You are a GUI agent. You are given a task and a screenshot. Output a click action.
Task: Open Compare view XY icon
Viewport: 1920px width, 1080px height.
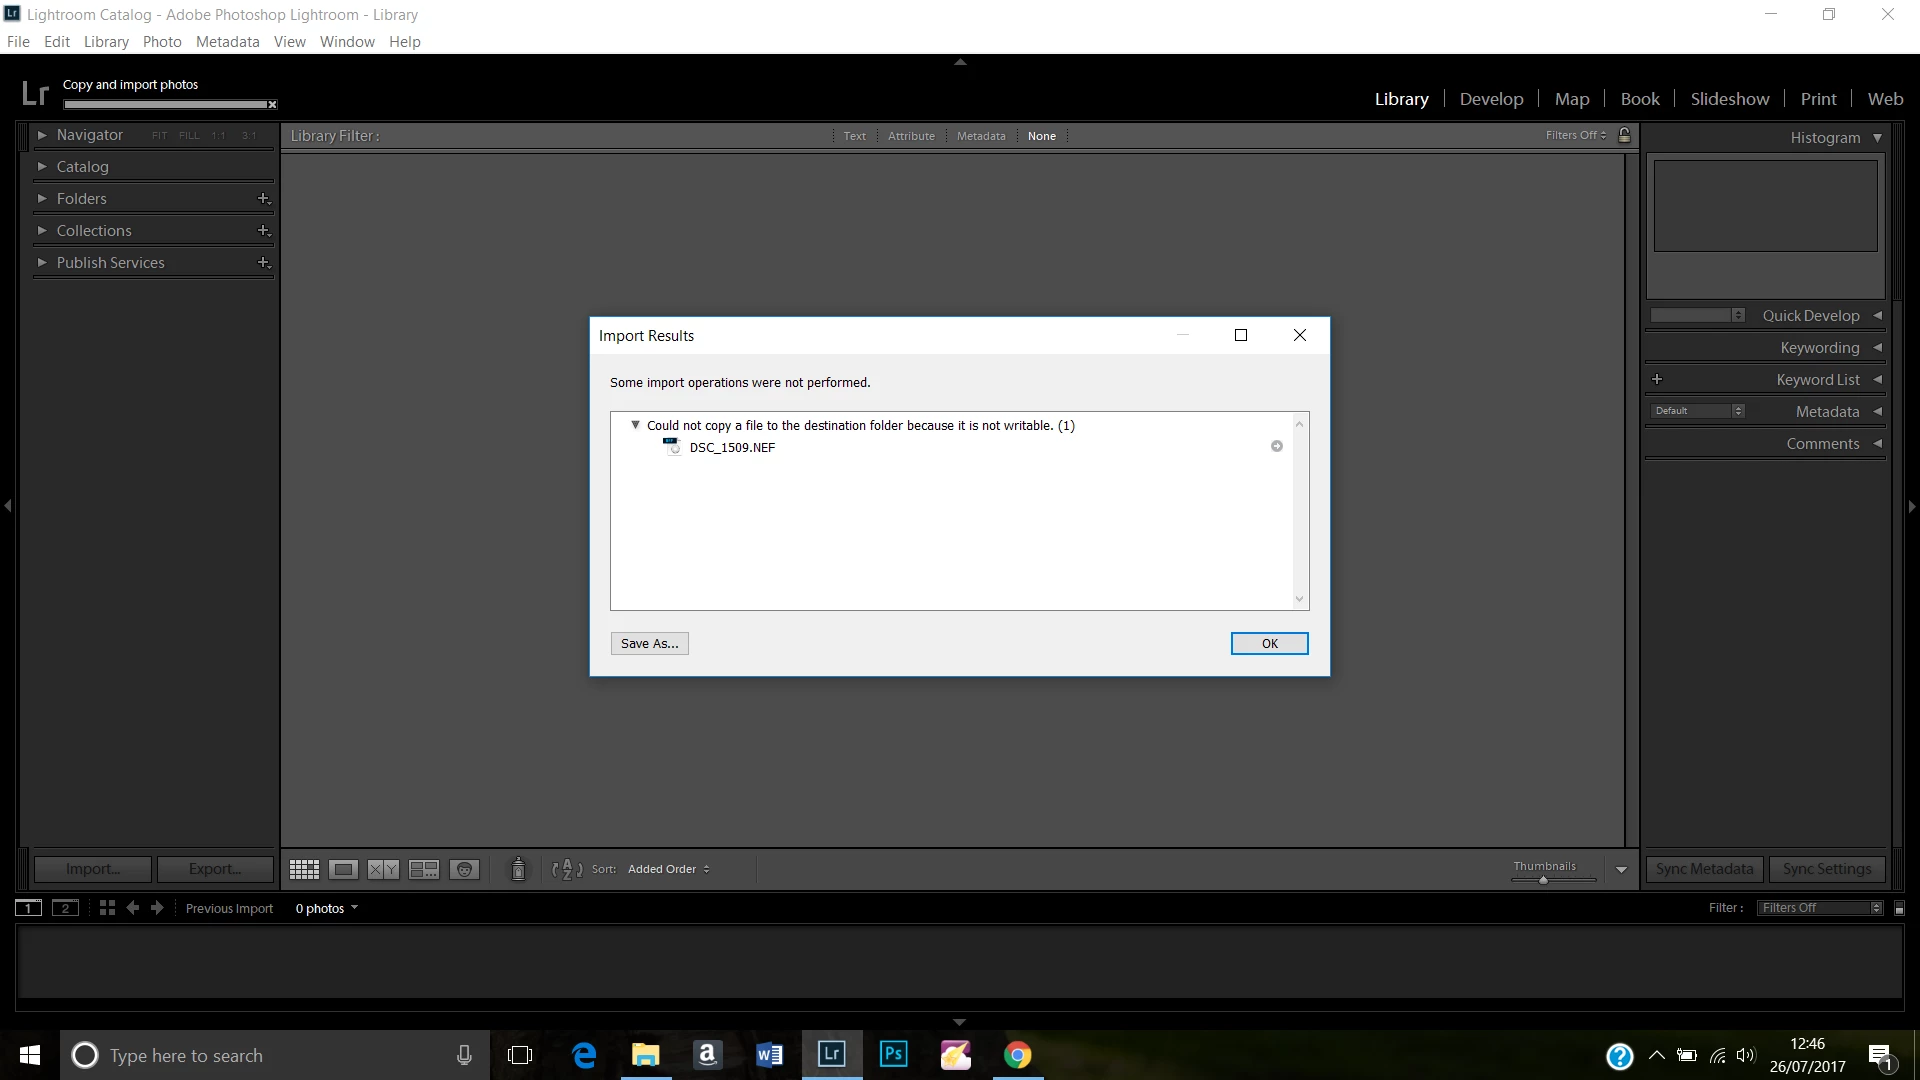tap(383, 869)
